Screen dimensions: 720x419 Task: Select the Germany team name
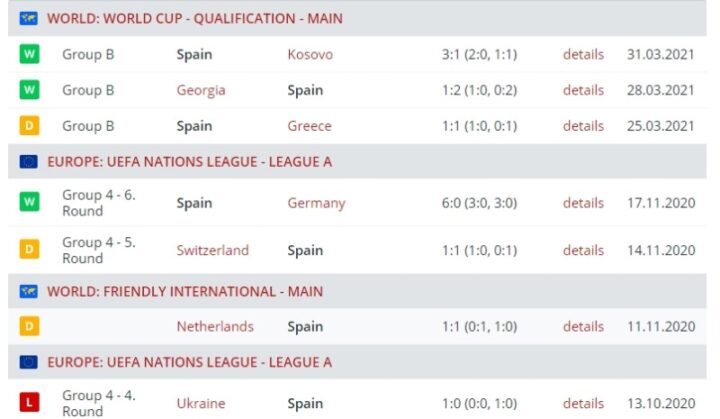pyautogui.click(x=316, y=202)
